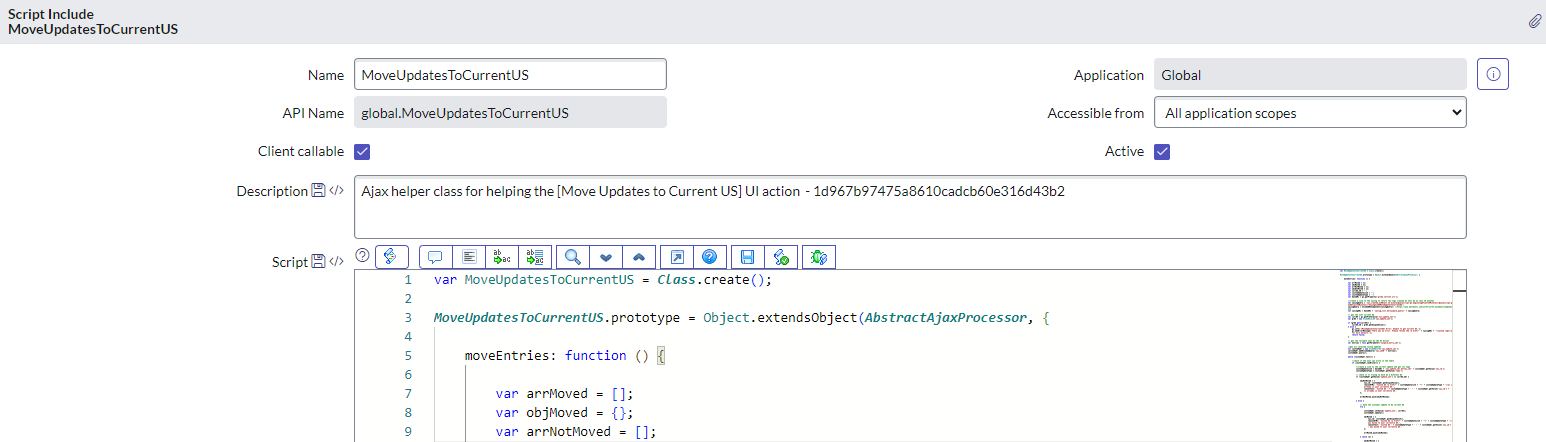Uncheck the Active checkbox
This screenshot has width=1546, height=442.
[1162, 152]
